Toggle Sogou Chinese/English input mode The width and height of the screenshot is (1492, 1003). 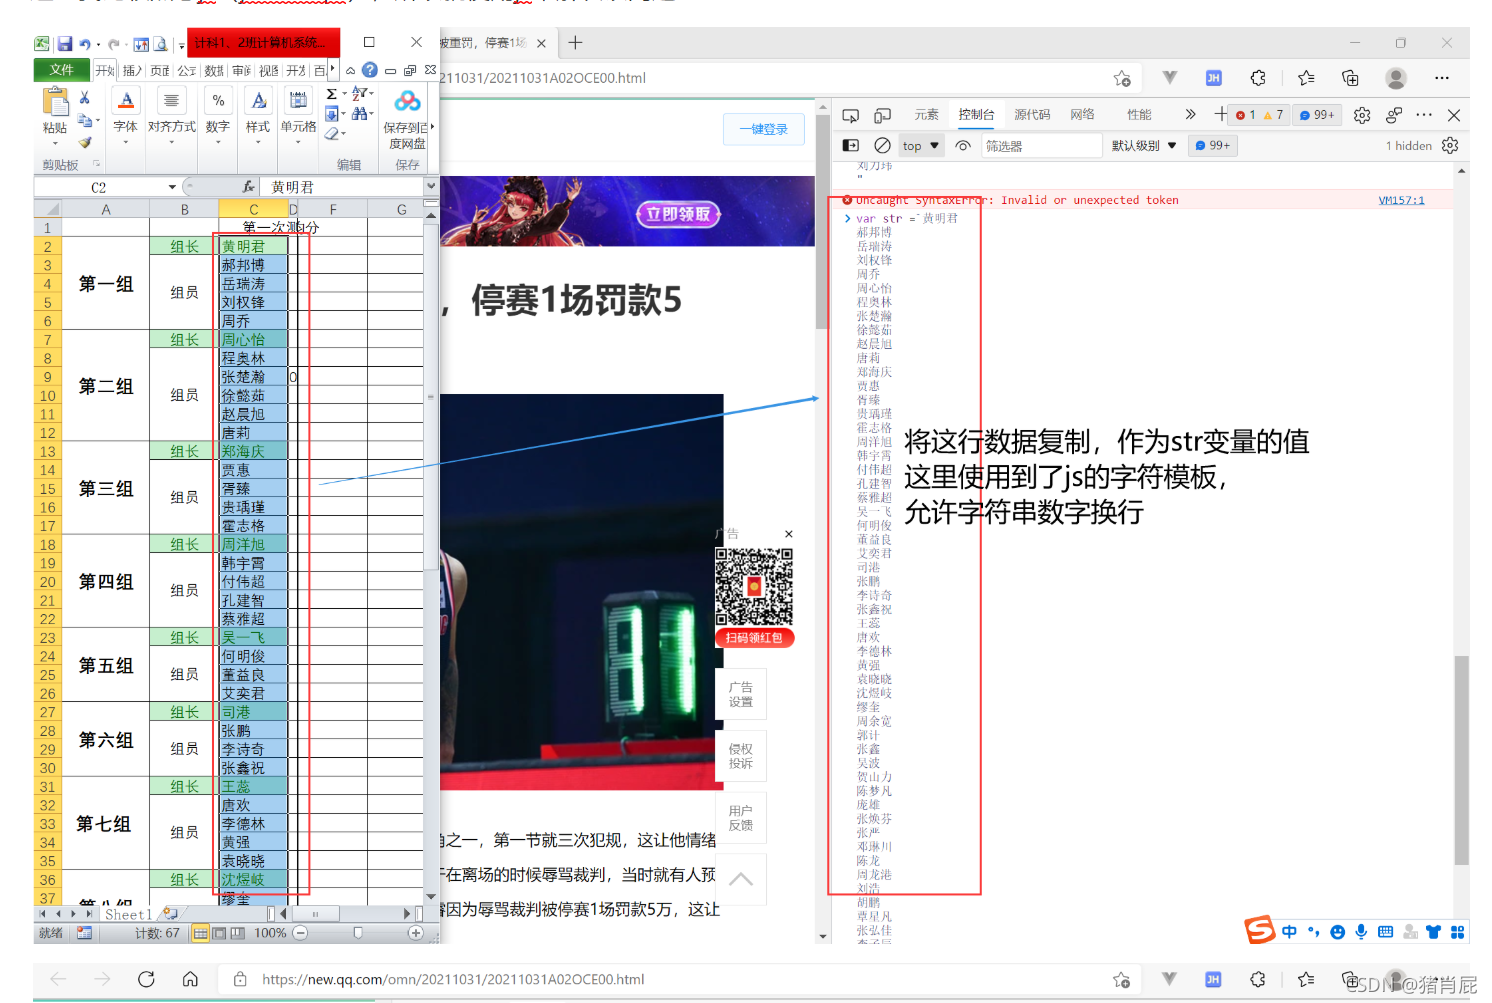coord(1289,932)
